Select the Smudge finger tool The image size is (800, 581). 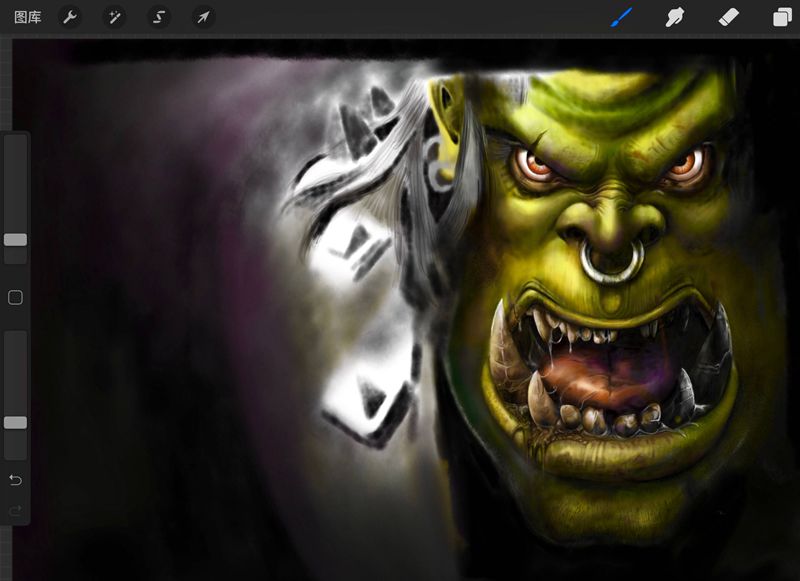click(x=675, y=17)
